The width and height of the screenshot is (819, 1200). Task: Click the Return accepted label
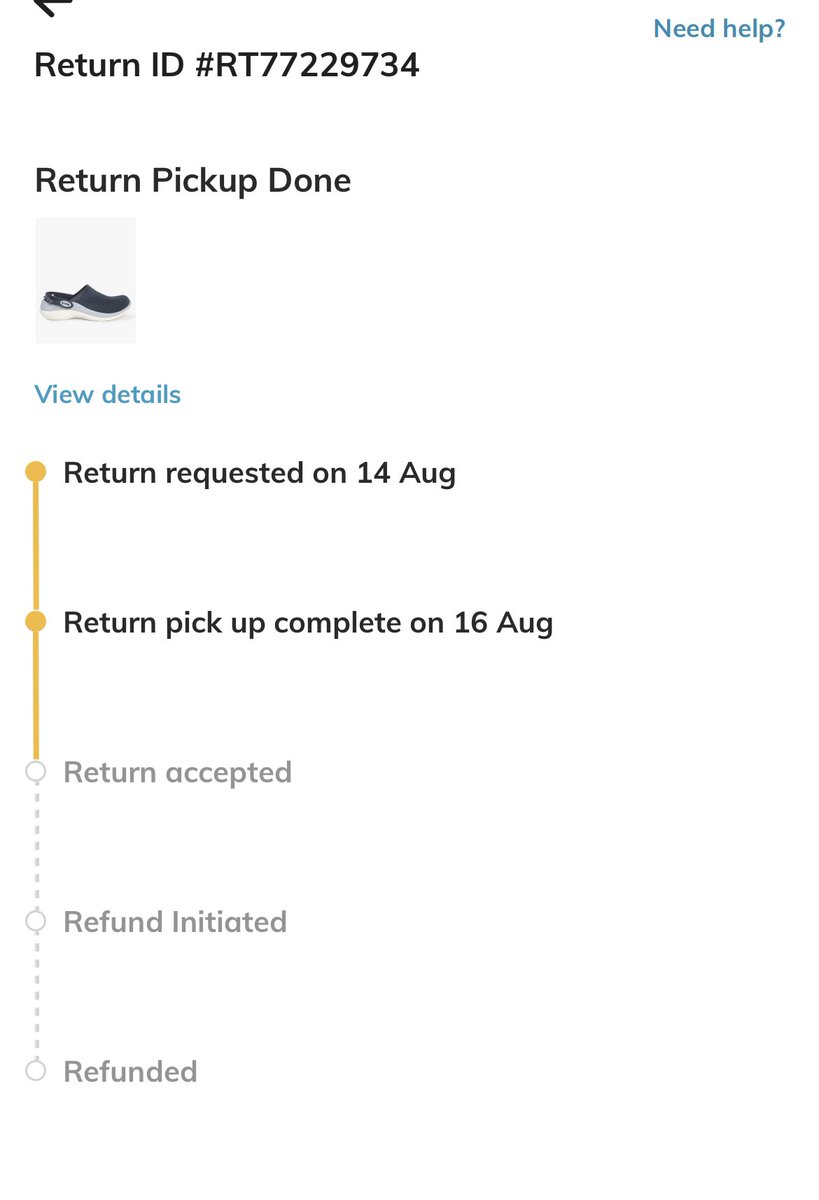tap(178, 772)
